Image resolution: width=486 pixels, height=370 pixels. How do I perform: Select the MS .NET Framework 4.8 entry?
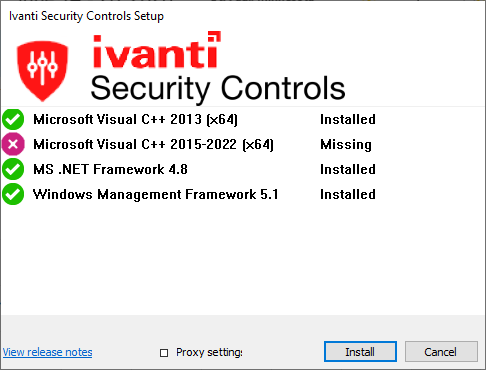pyautogui.click(x=110, y=169)
